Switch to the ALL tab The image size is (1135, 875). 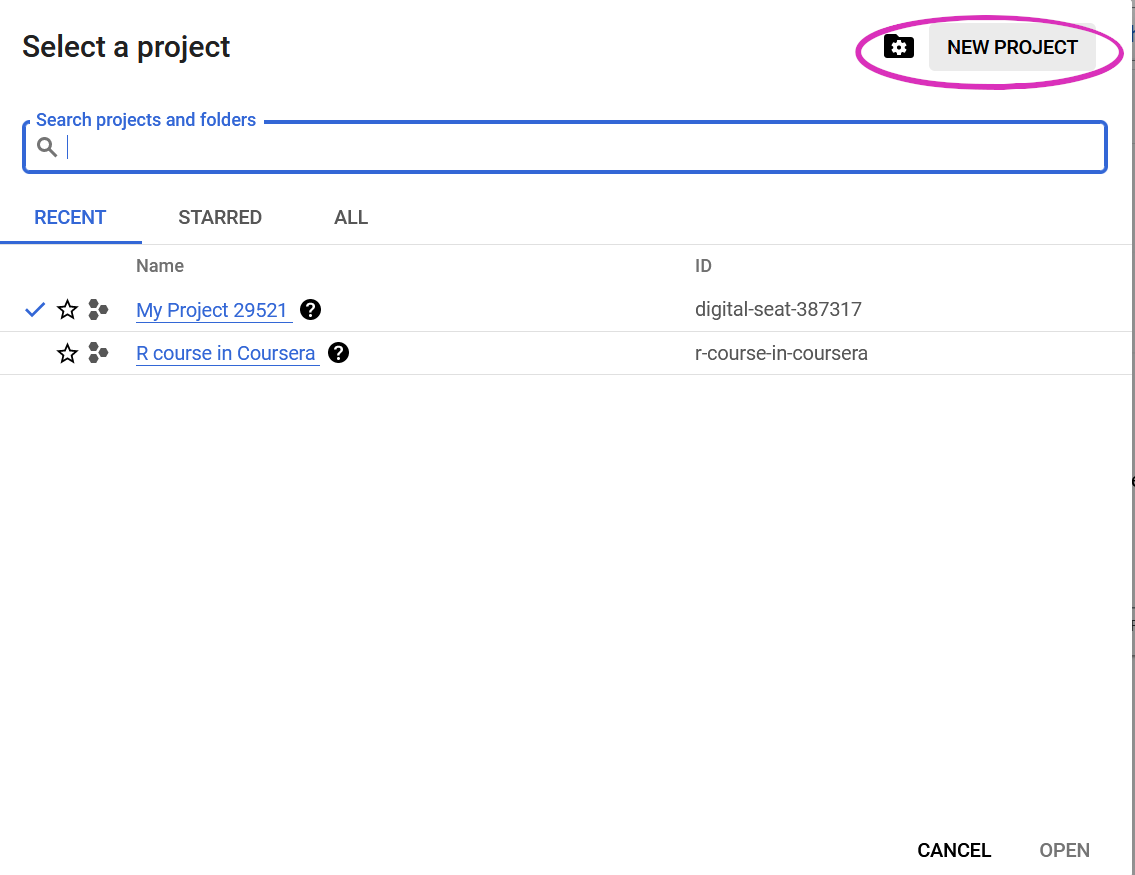pos(351,217)
